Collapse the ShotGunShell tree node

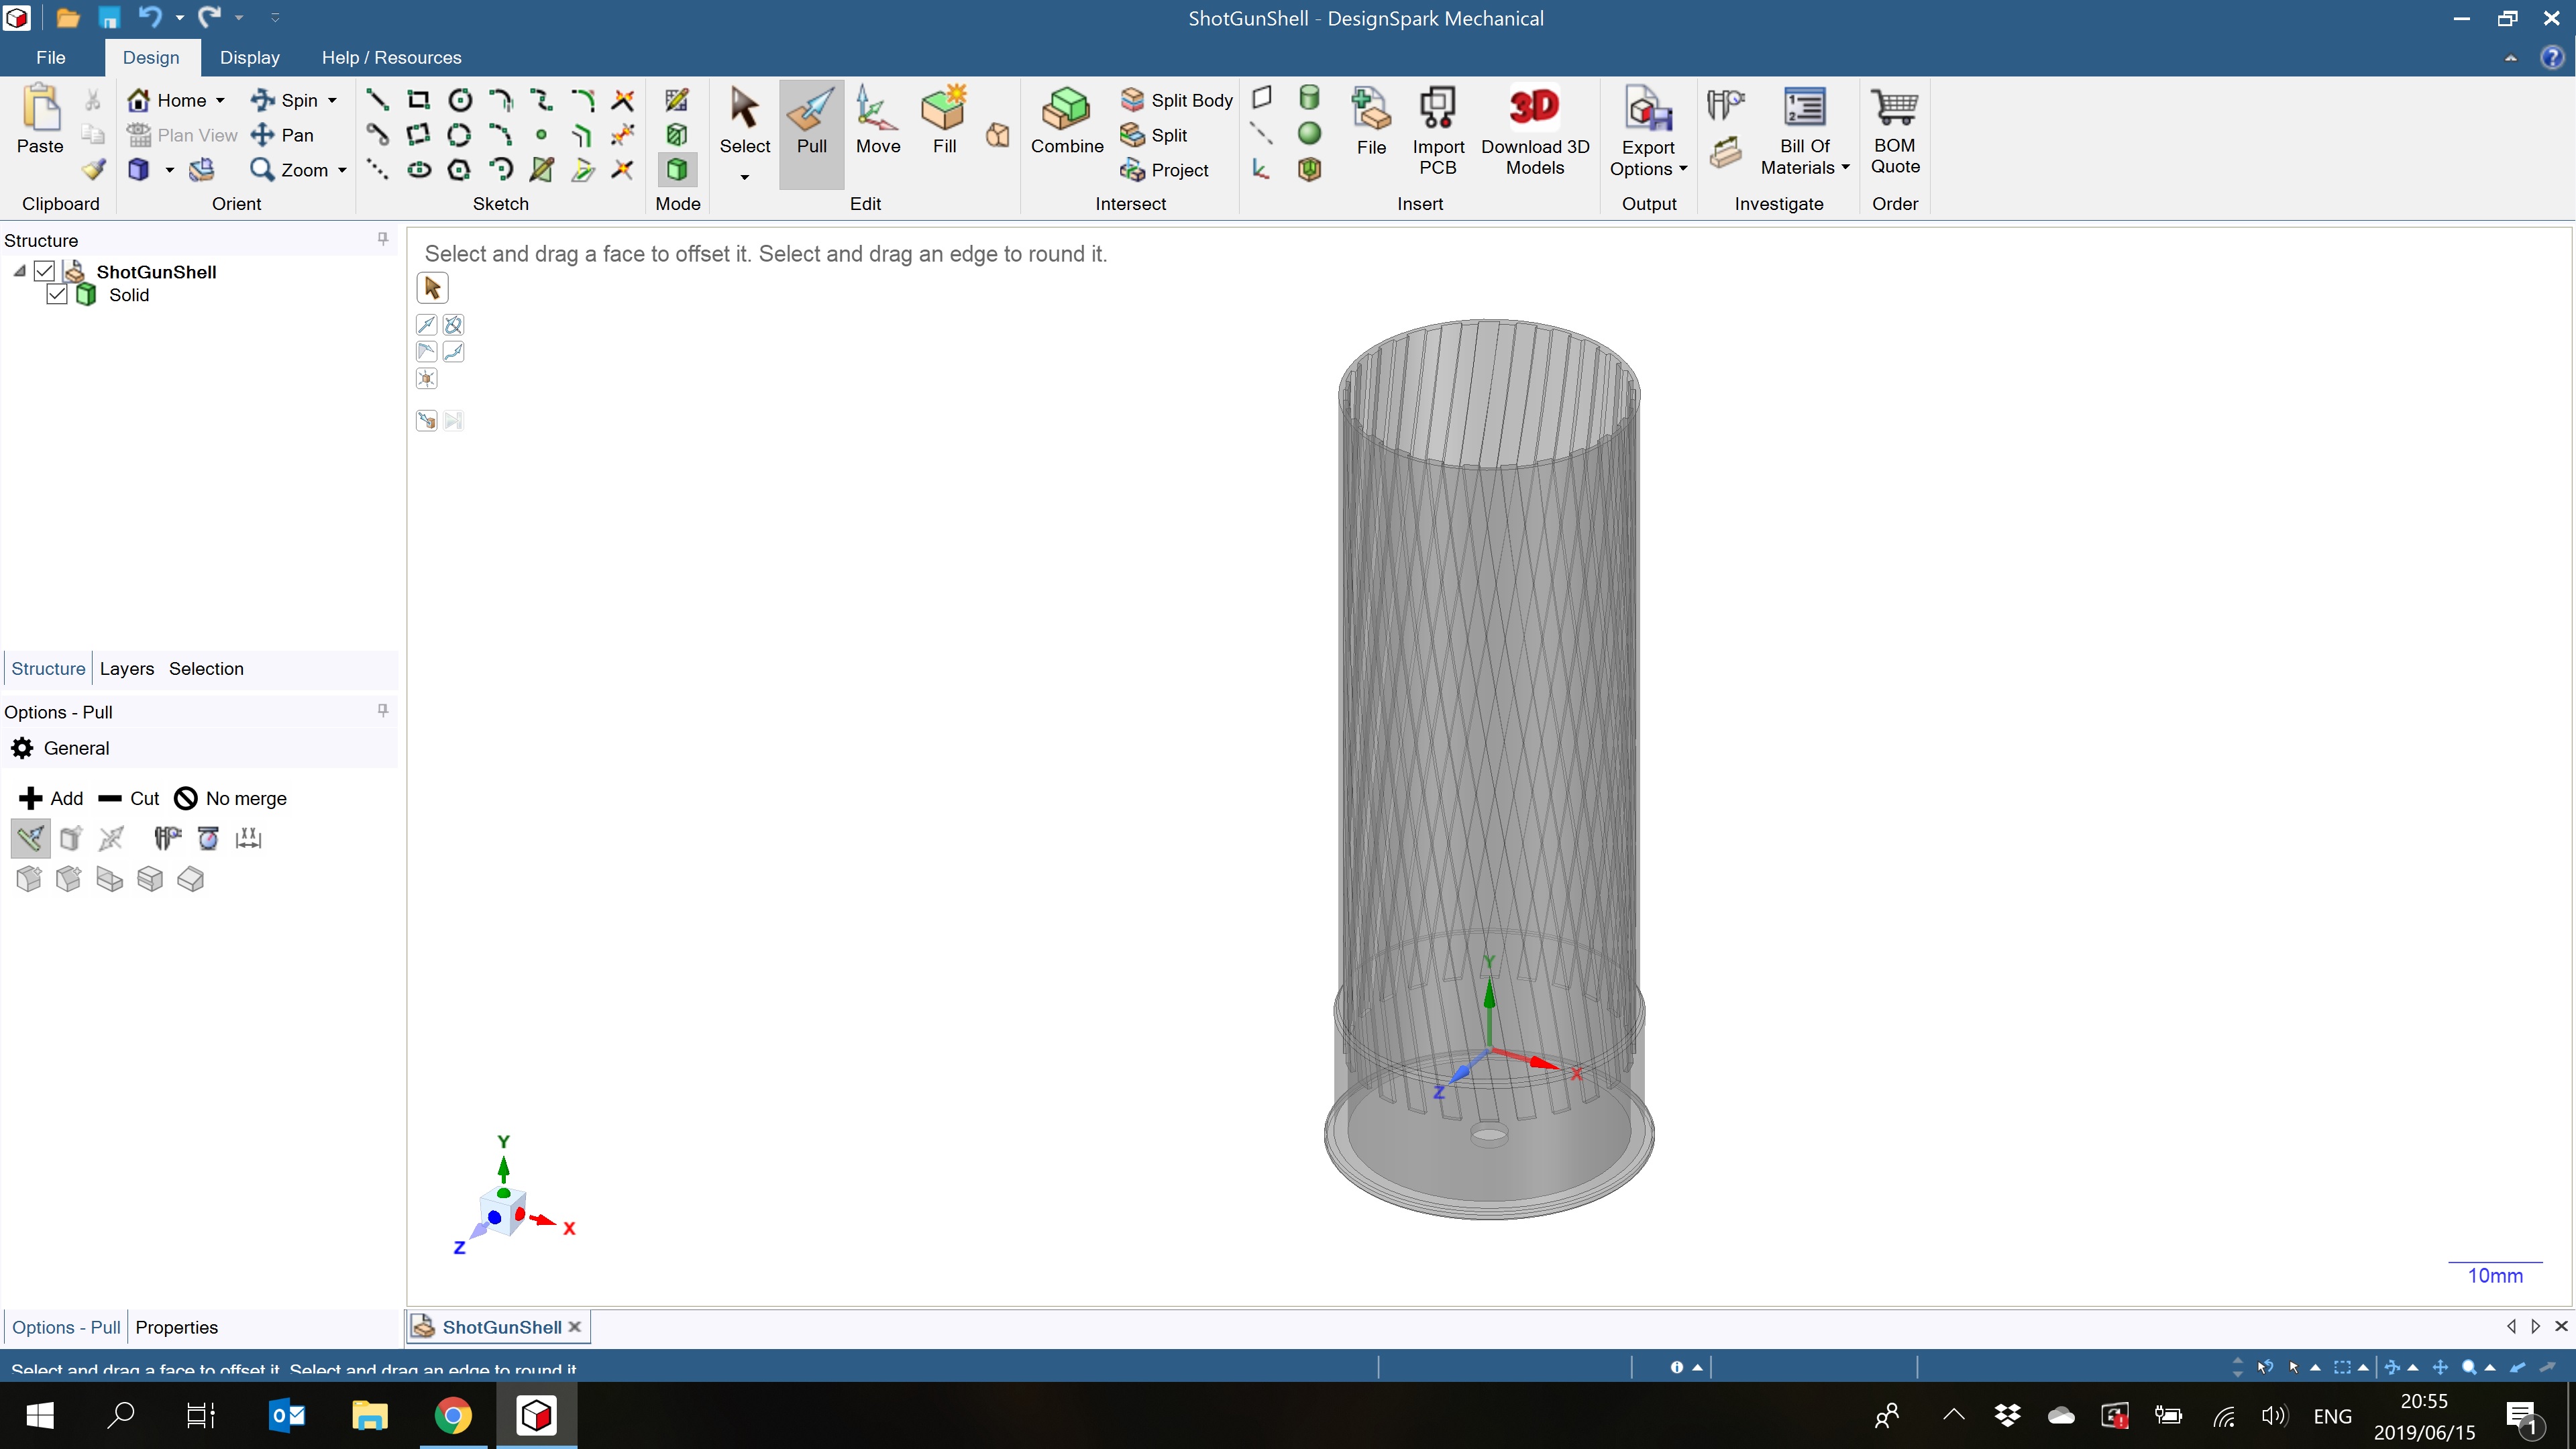click(x=19, y=271)
